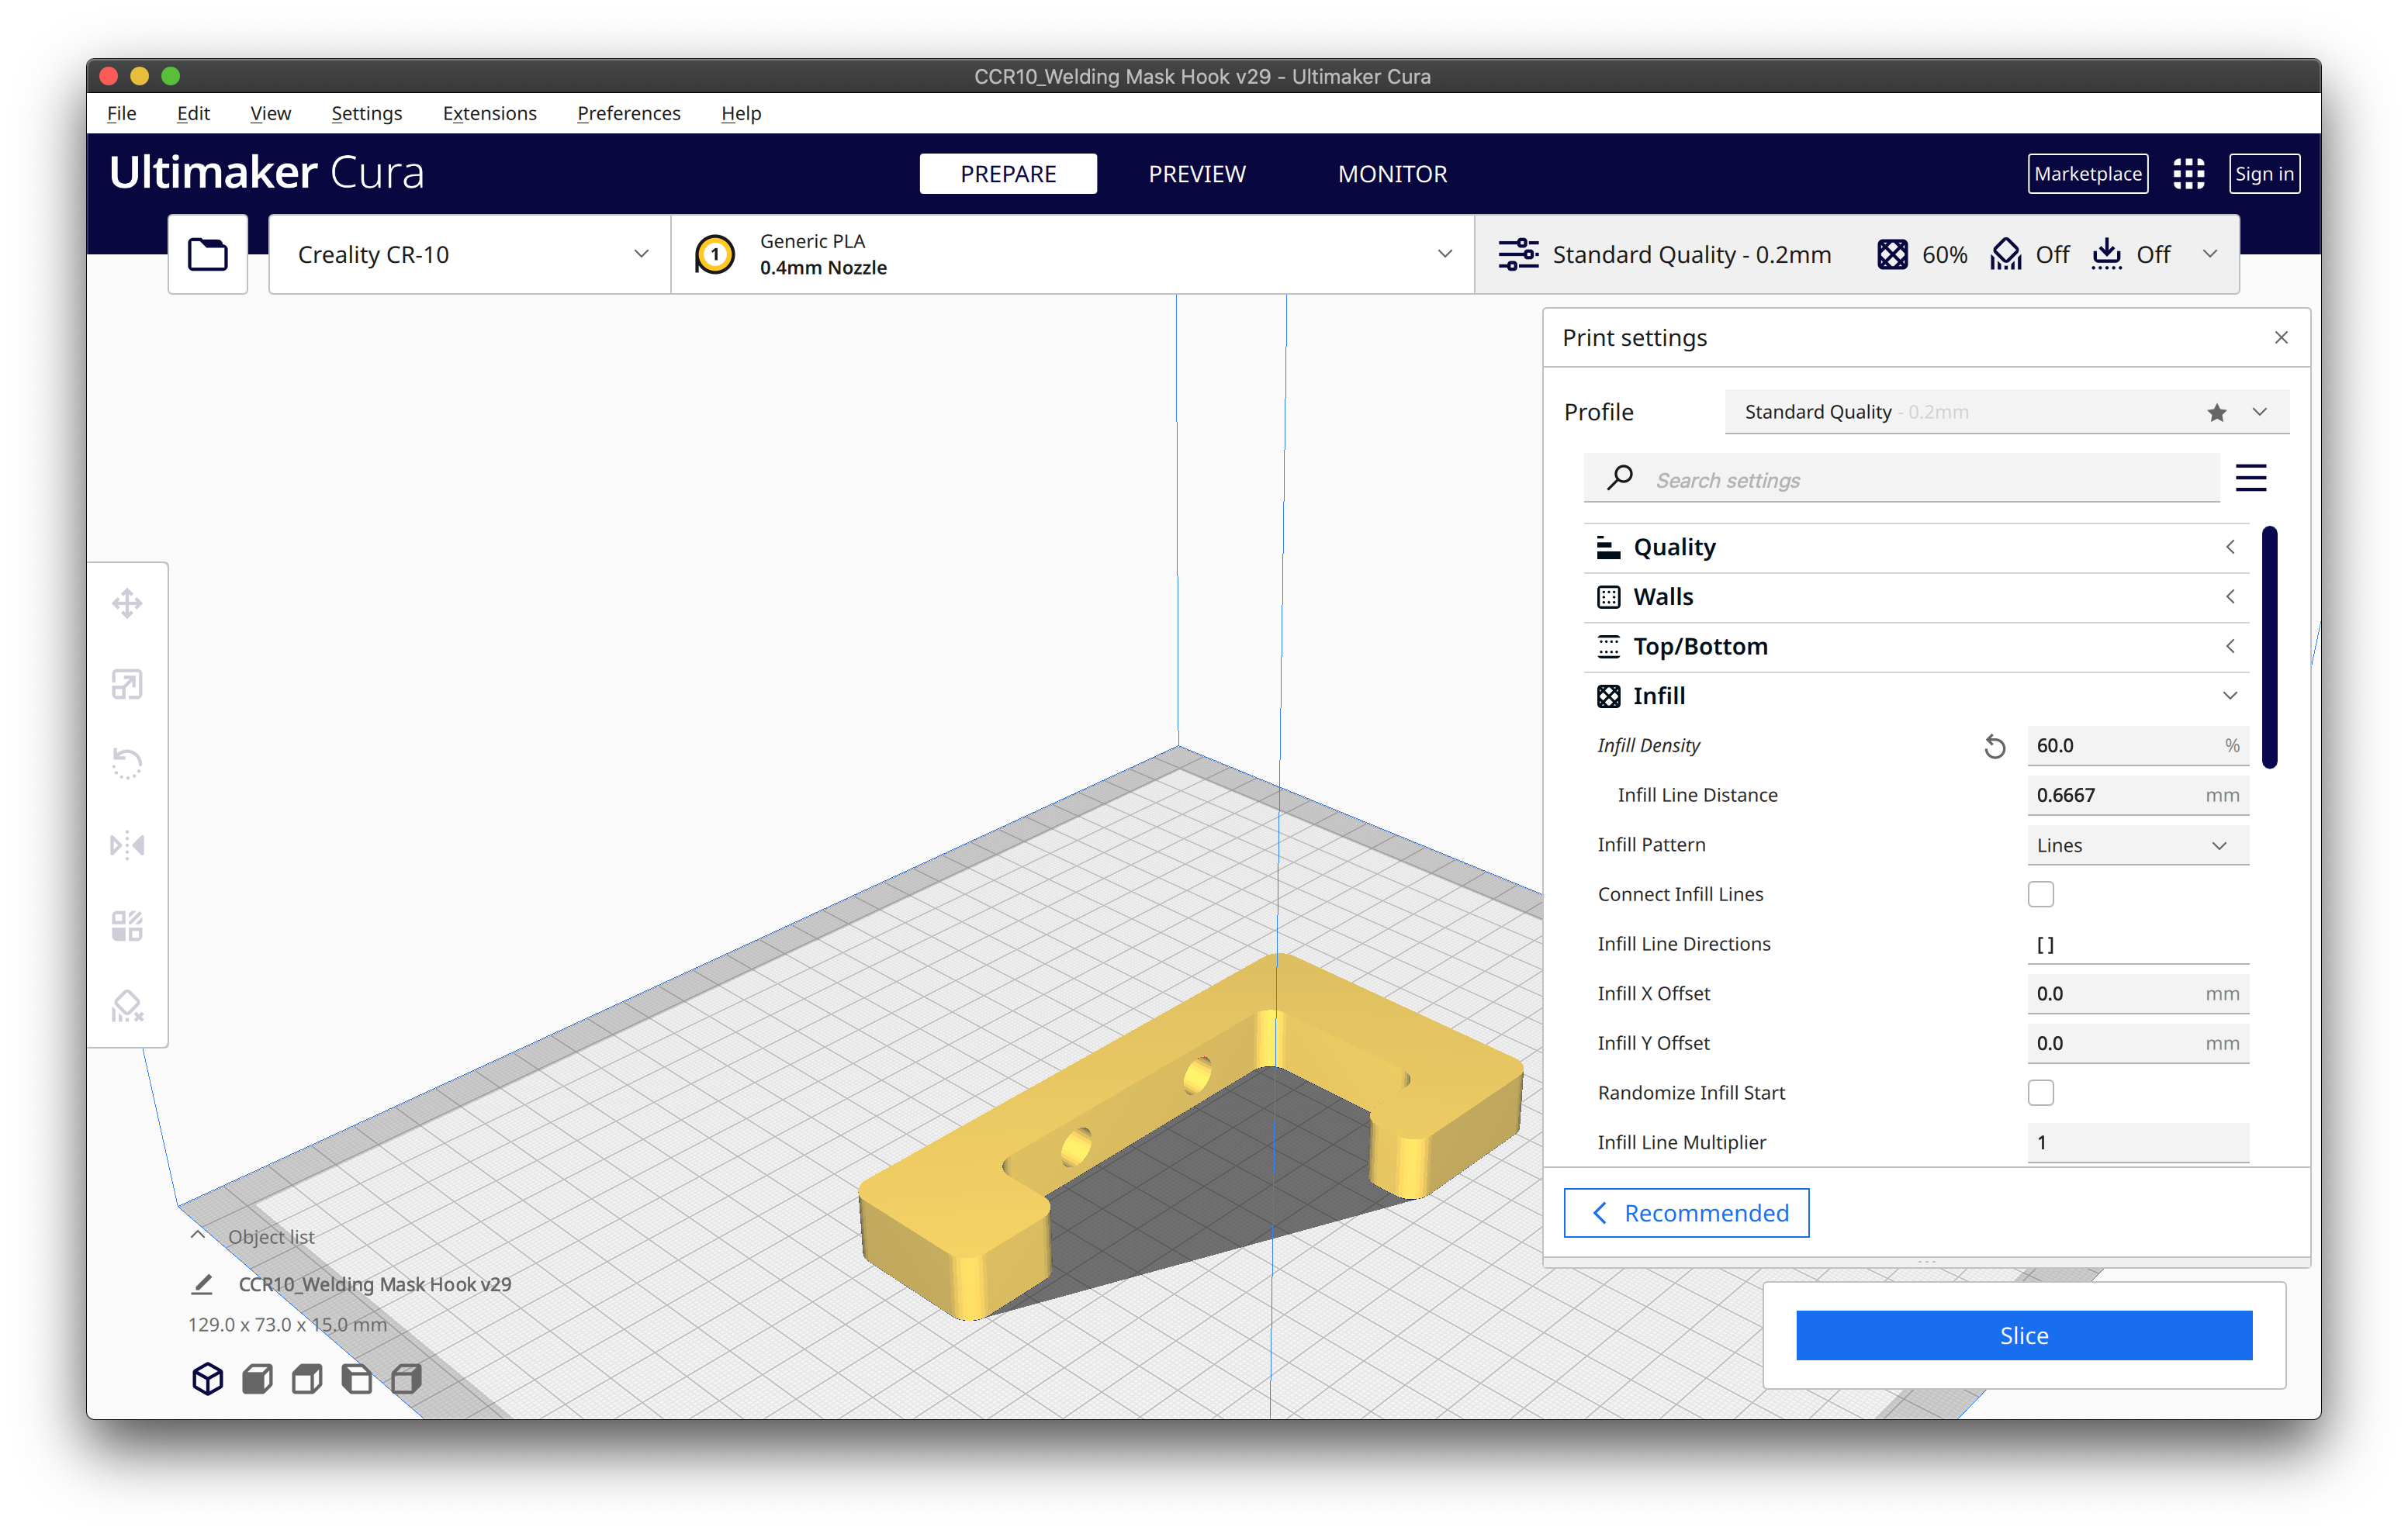Viewport: 2408px width, 1534px height.
Task: Switch to the PREVIEW stage tab
Action: coord(1196,174)
